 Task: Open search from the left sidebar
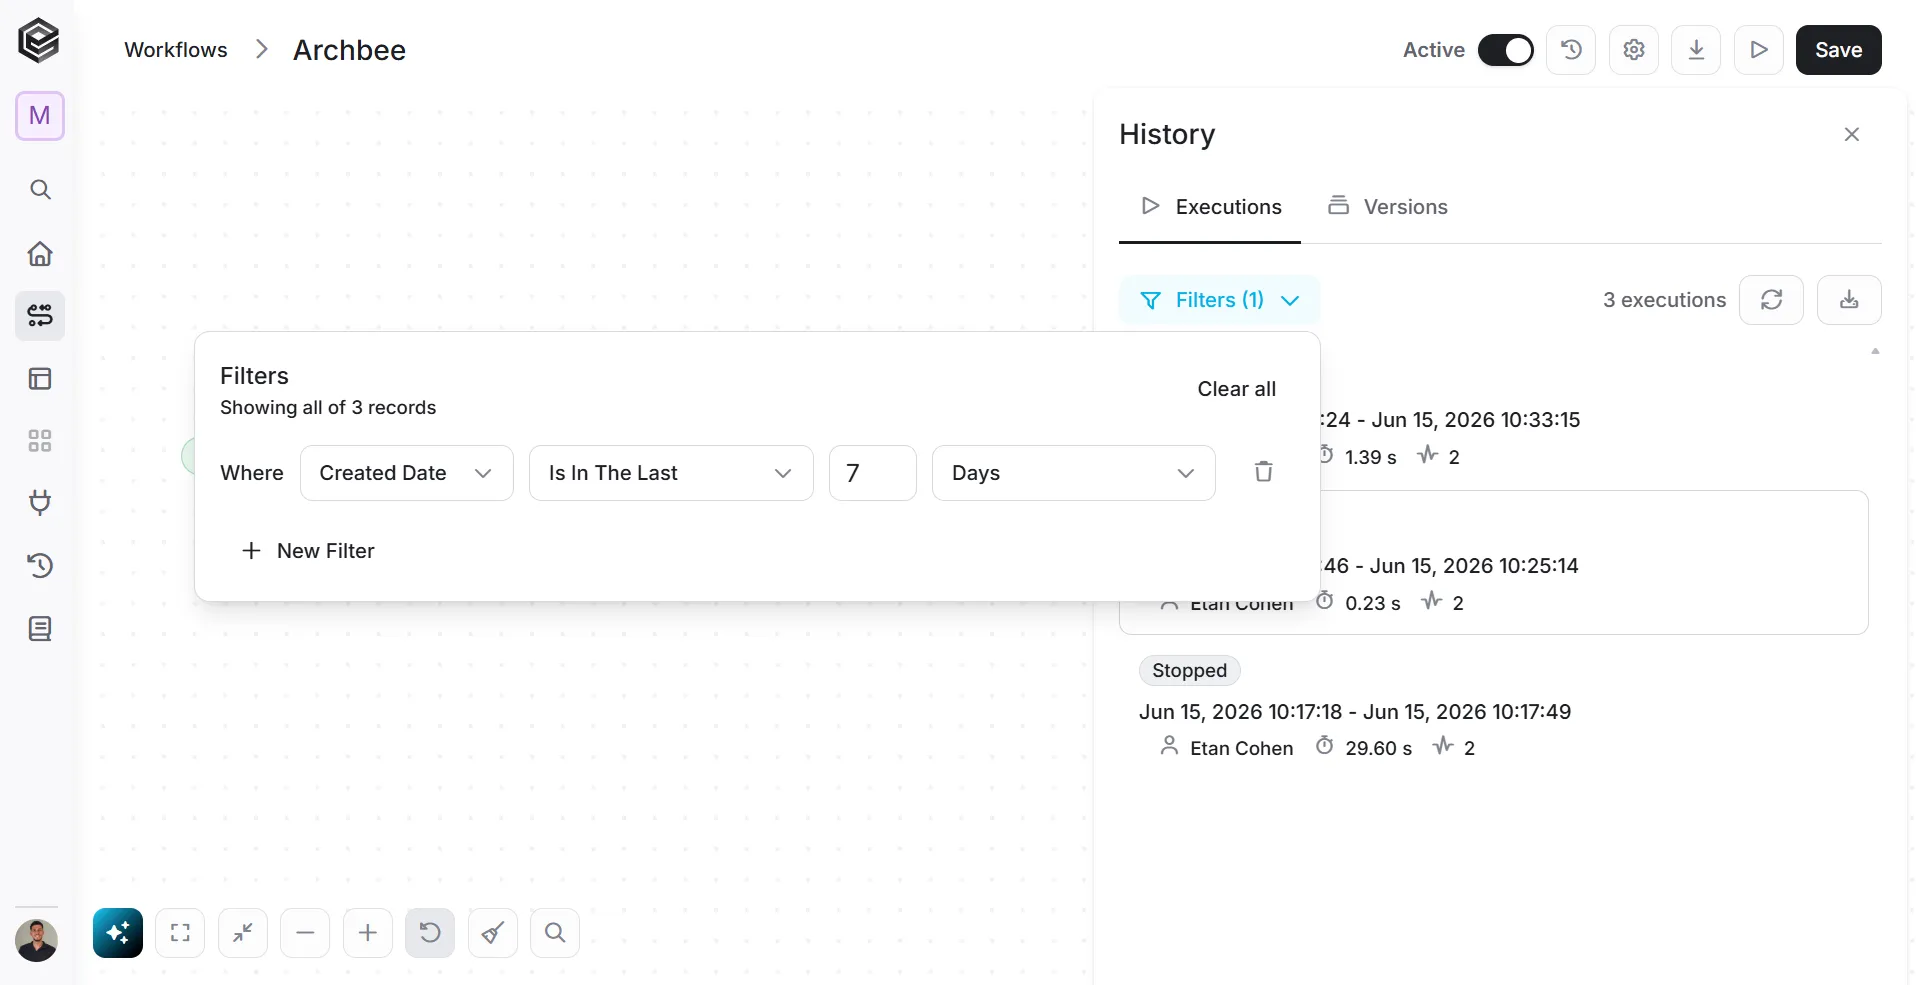click(40, 190)
